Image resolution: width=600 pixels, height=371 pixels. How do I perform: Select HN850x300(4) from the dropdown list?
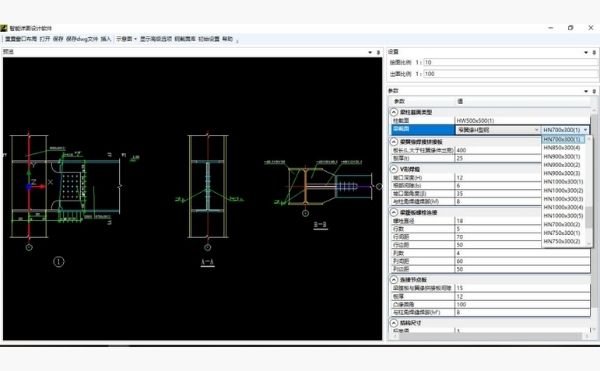click(x=562, y=148)
